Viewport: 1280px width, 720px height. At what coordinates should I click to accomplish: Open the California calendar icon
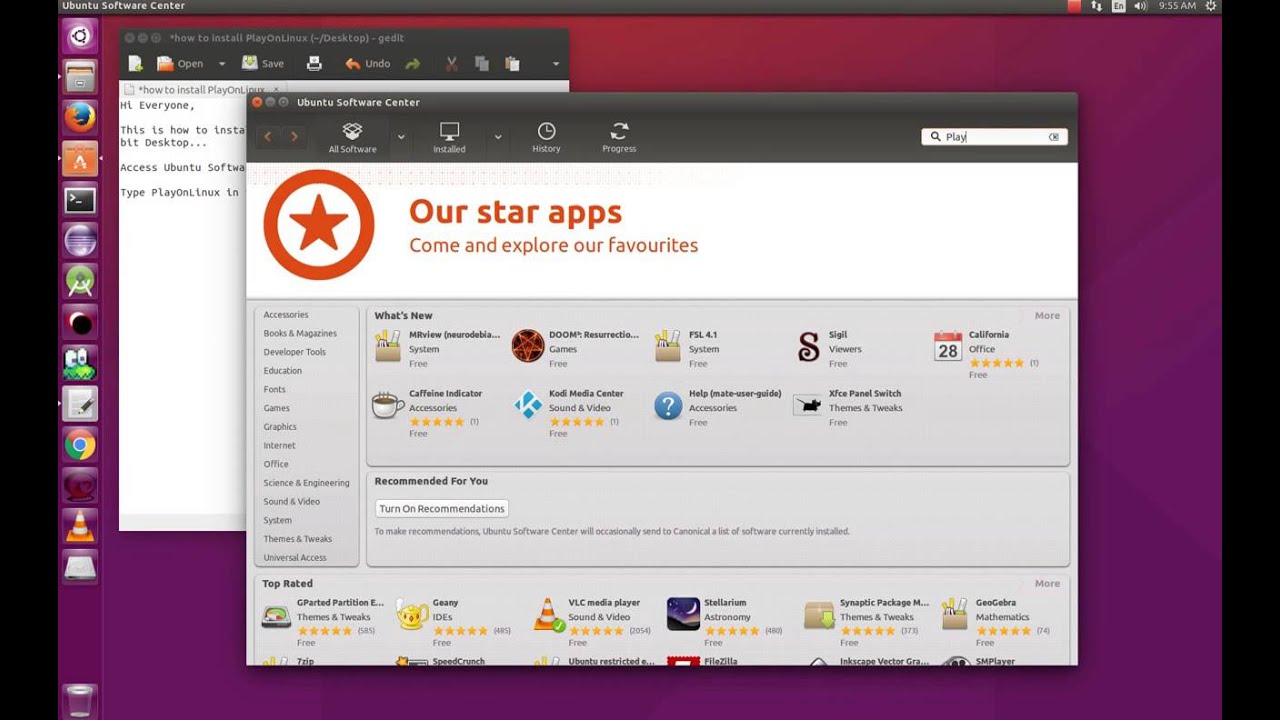pyautogui.click(x=948, y=346)
